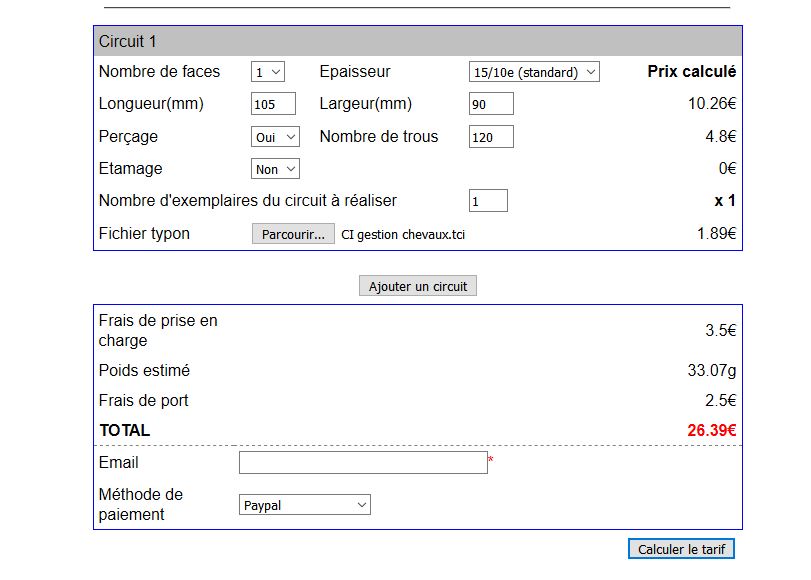Open the Etamage Non dropdown
Screen dimensions: 811x580
click(x=275, y=169)
